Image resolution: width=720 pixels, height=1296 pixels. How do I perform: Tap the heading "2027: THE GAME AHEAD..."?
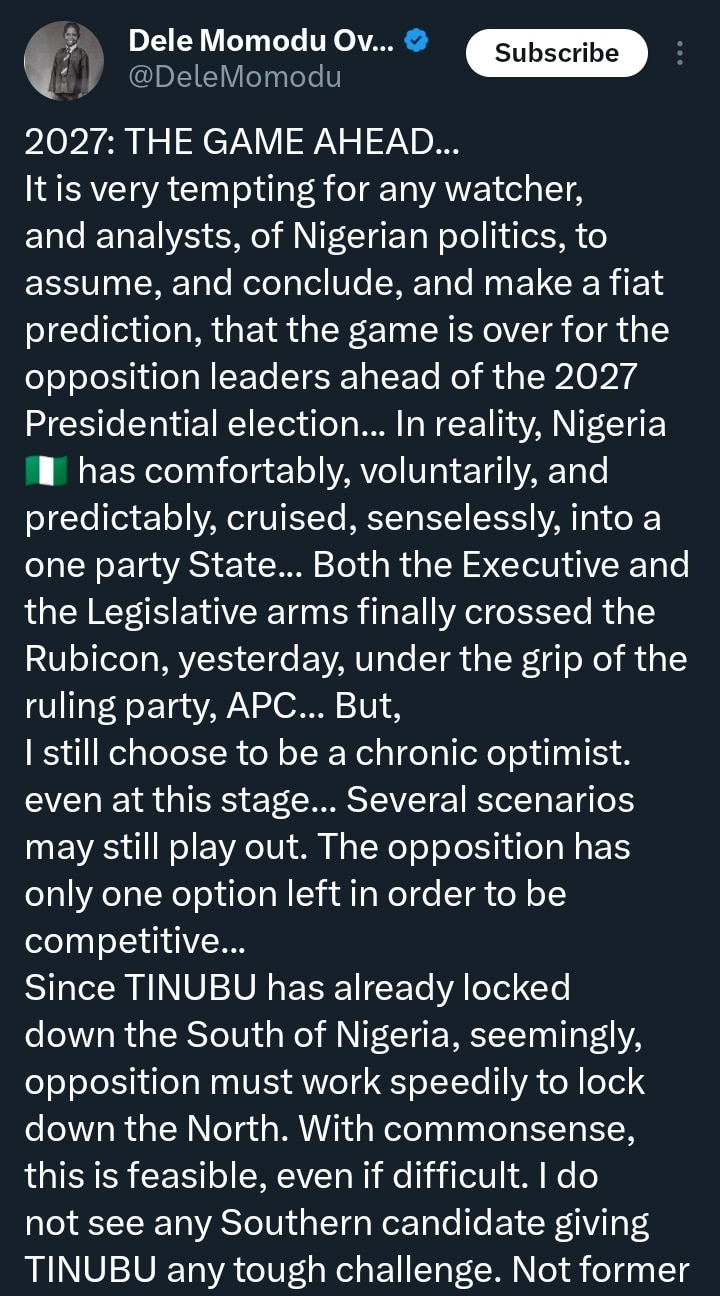point(241,143)
